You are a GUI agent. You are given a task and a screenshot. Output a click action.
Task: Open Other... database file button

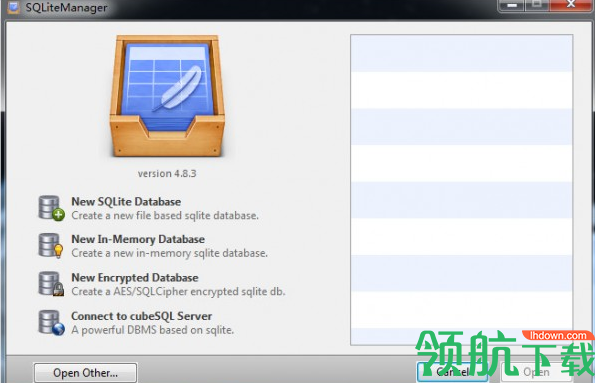[85, 373]
